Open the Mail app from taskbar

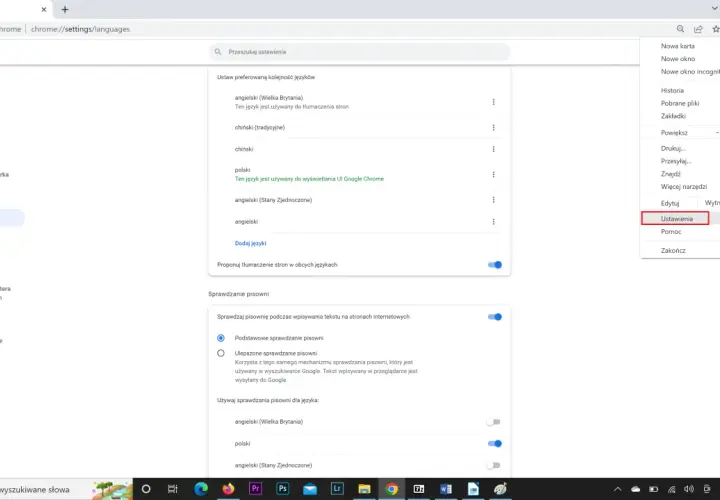coord(310,489)
